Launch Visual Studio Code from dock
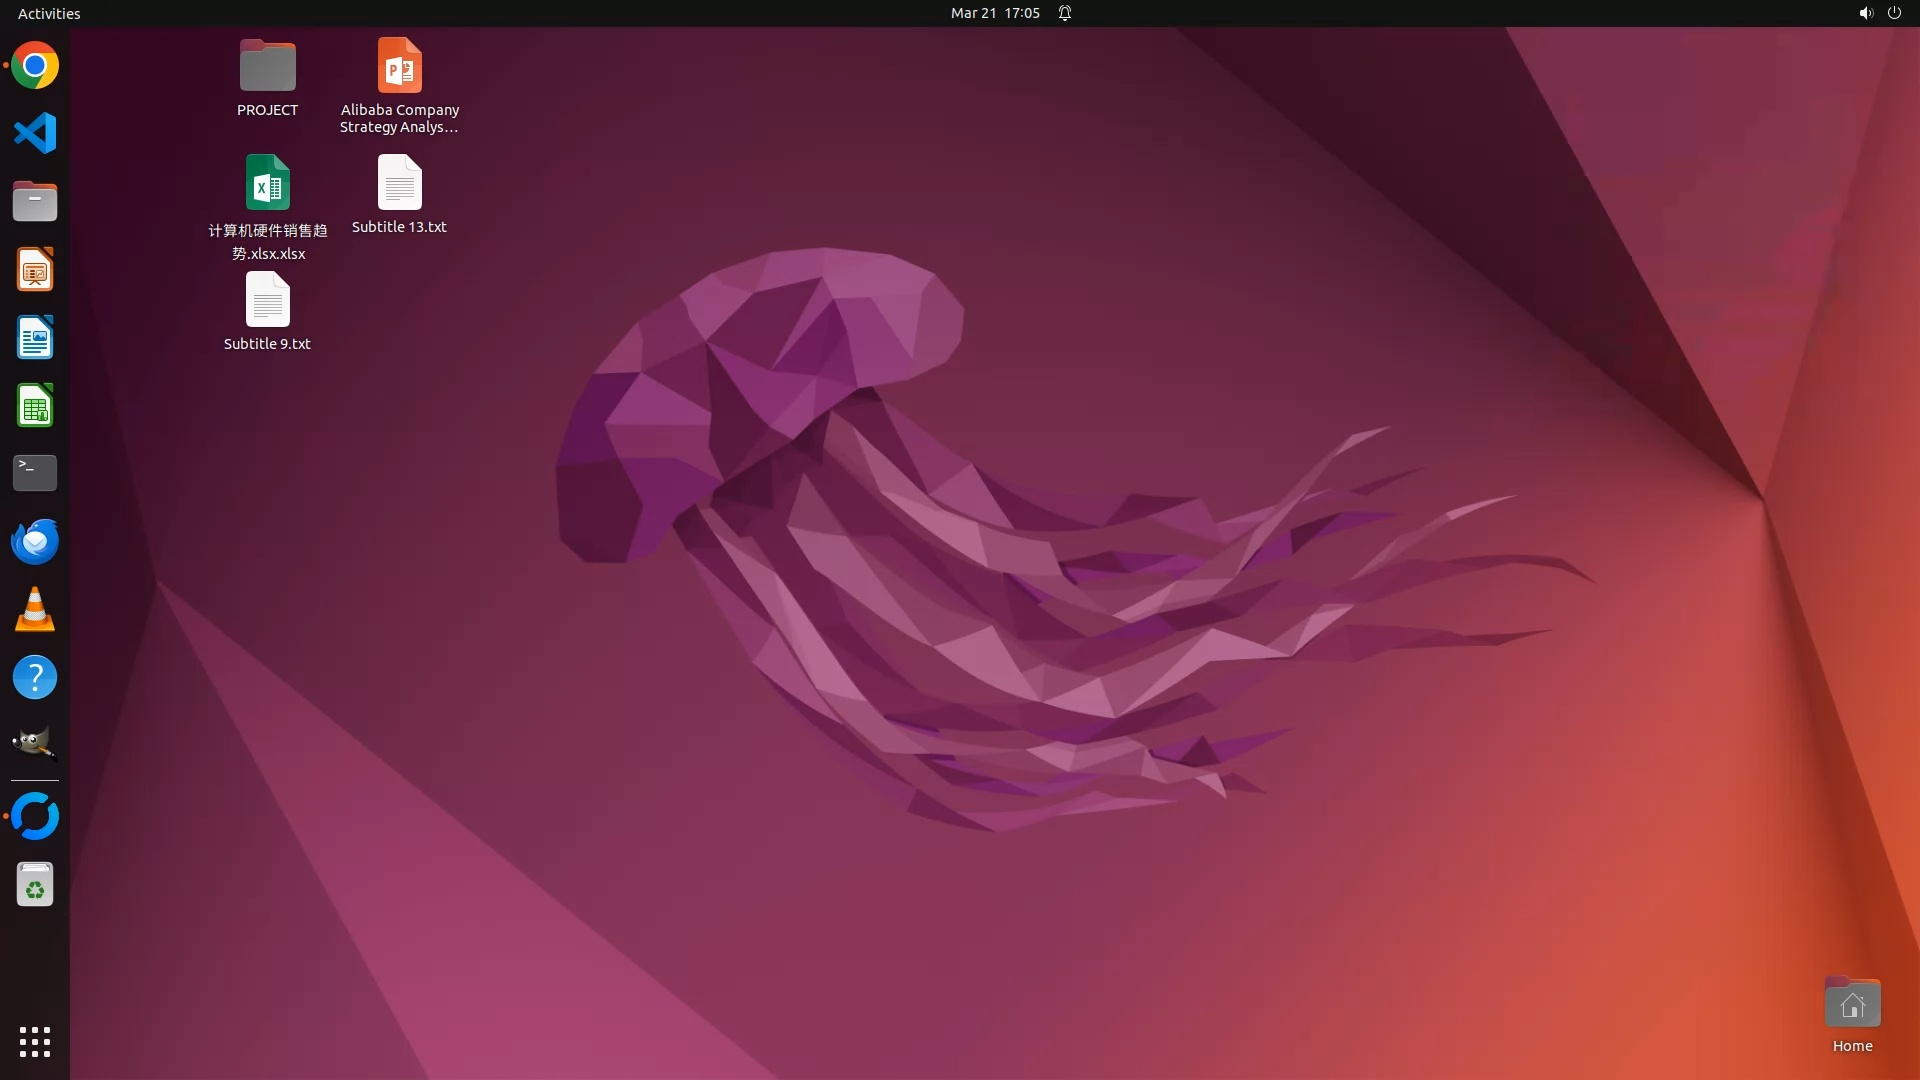 [x=35, y=133]
